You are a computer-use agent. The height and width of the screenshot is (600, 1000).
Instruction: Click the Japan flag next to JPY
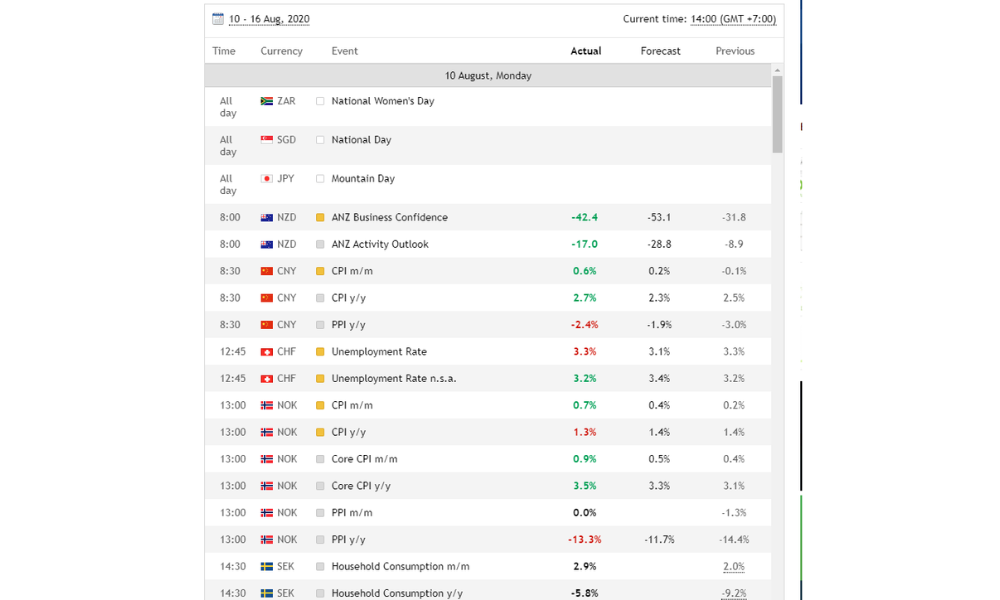tap(267, 179)
